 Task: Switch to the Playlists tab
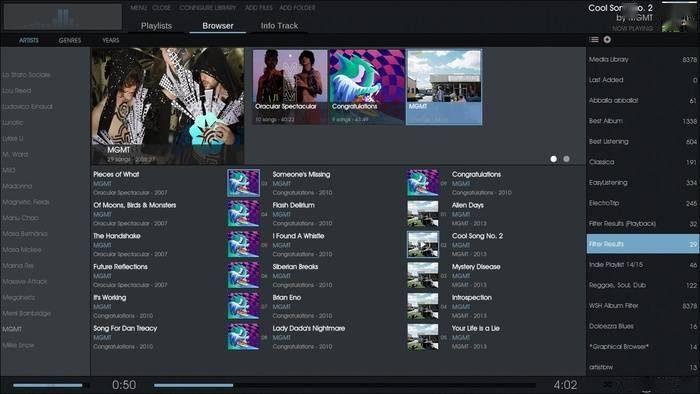156,26
